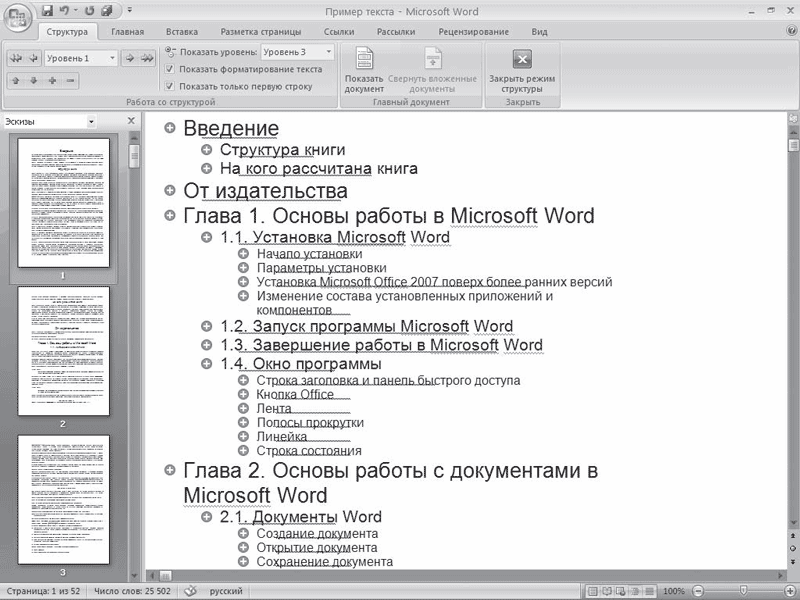This screenshot has width=800, height=600.
Task: Zoom in with plus button
Action: (x=791, y=591)
